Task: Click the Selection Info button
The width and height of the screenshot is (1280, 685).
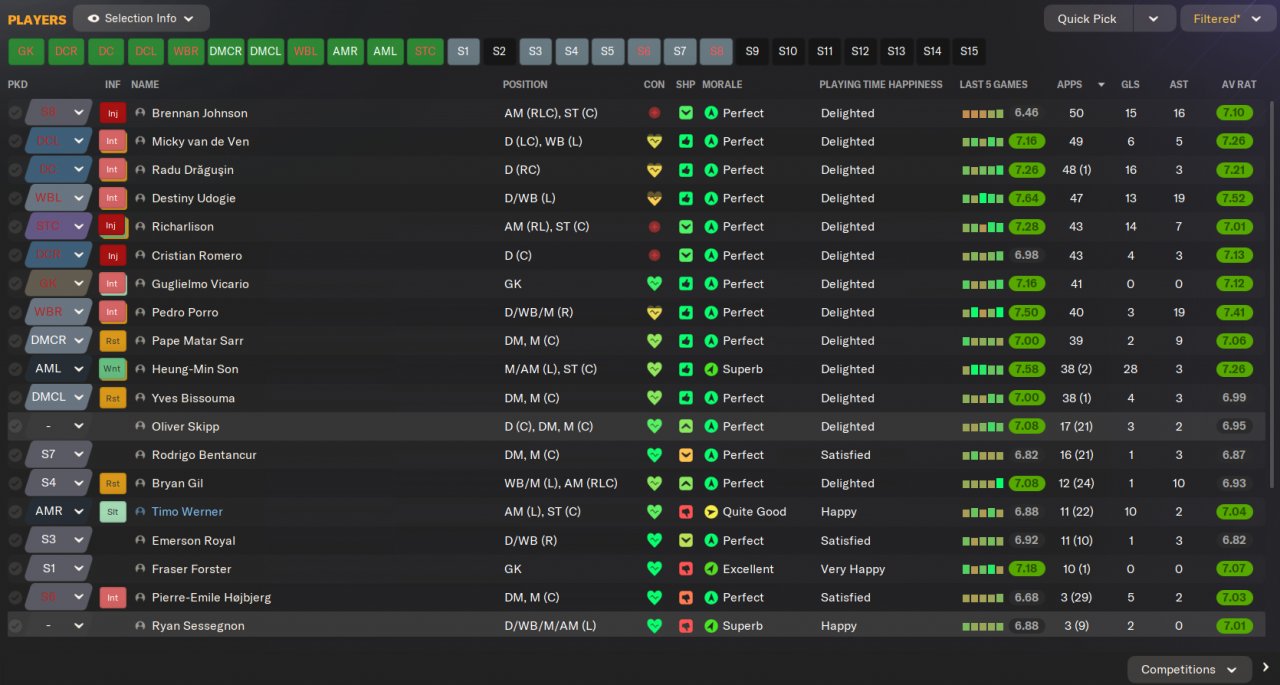Action: (x=141, y=18)
